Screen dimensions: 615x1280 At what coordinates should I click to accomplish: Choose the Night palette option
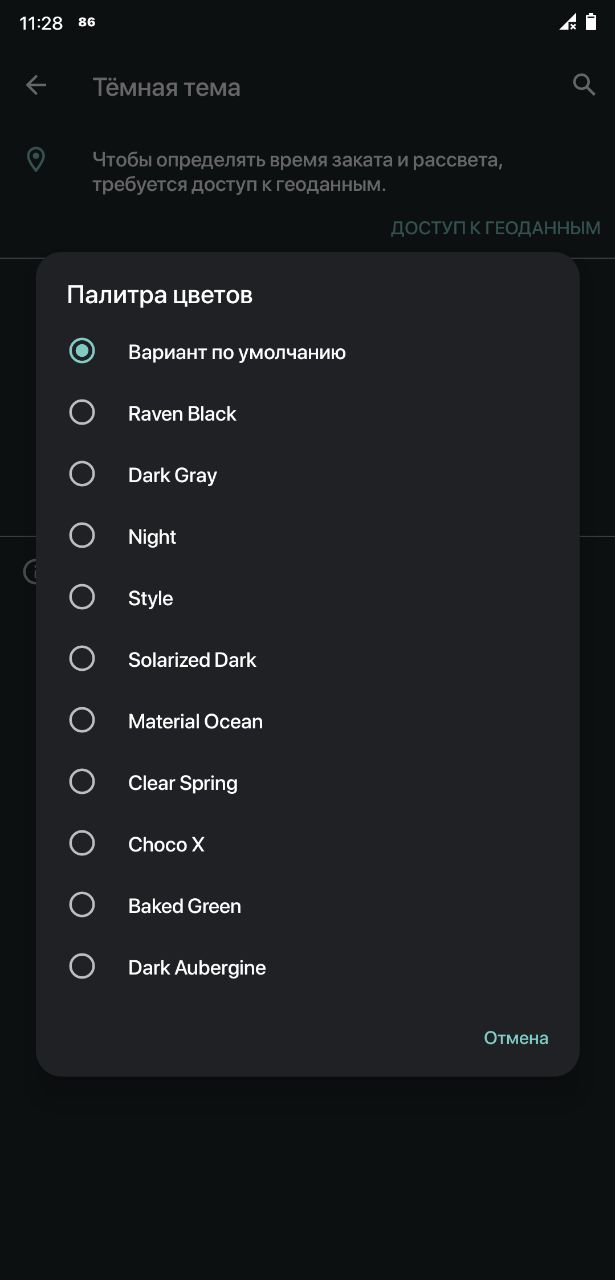tap(307, 536)
